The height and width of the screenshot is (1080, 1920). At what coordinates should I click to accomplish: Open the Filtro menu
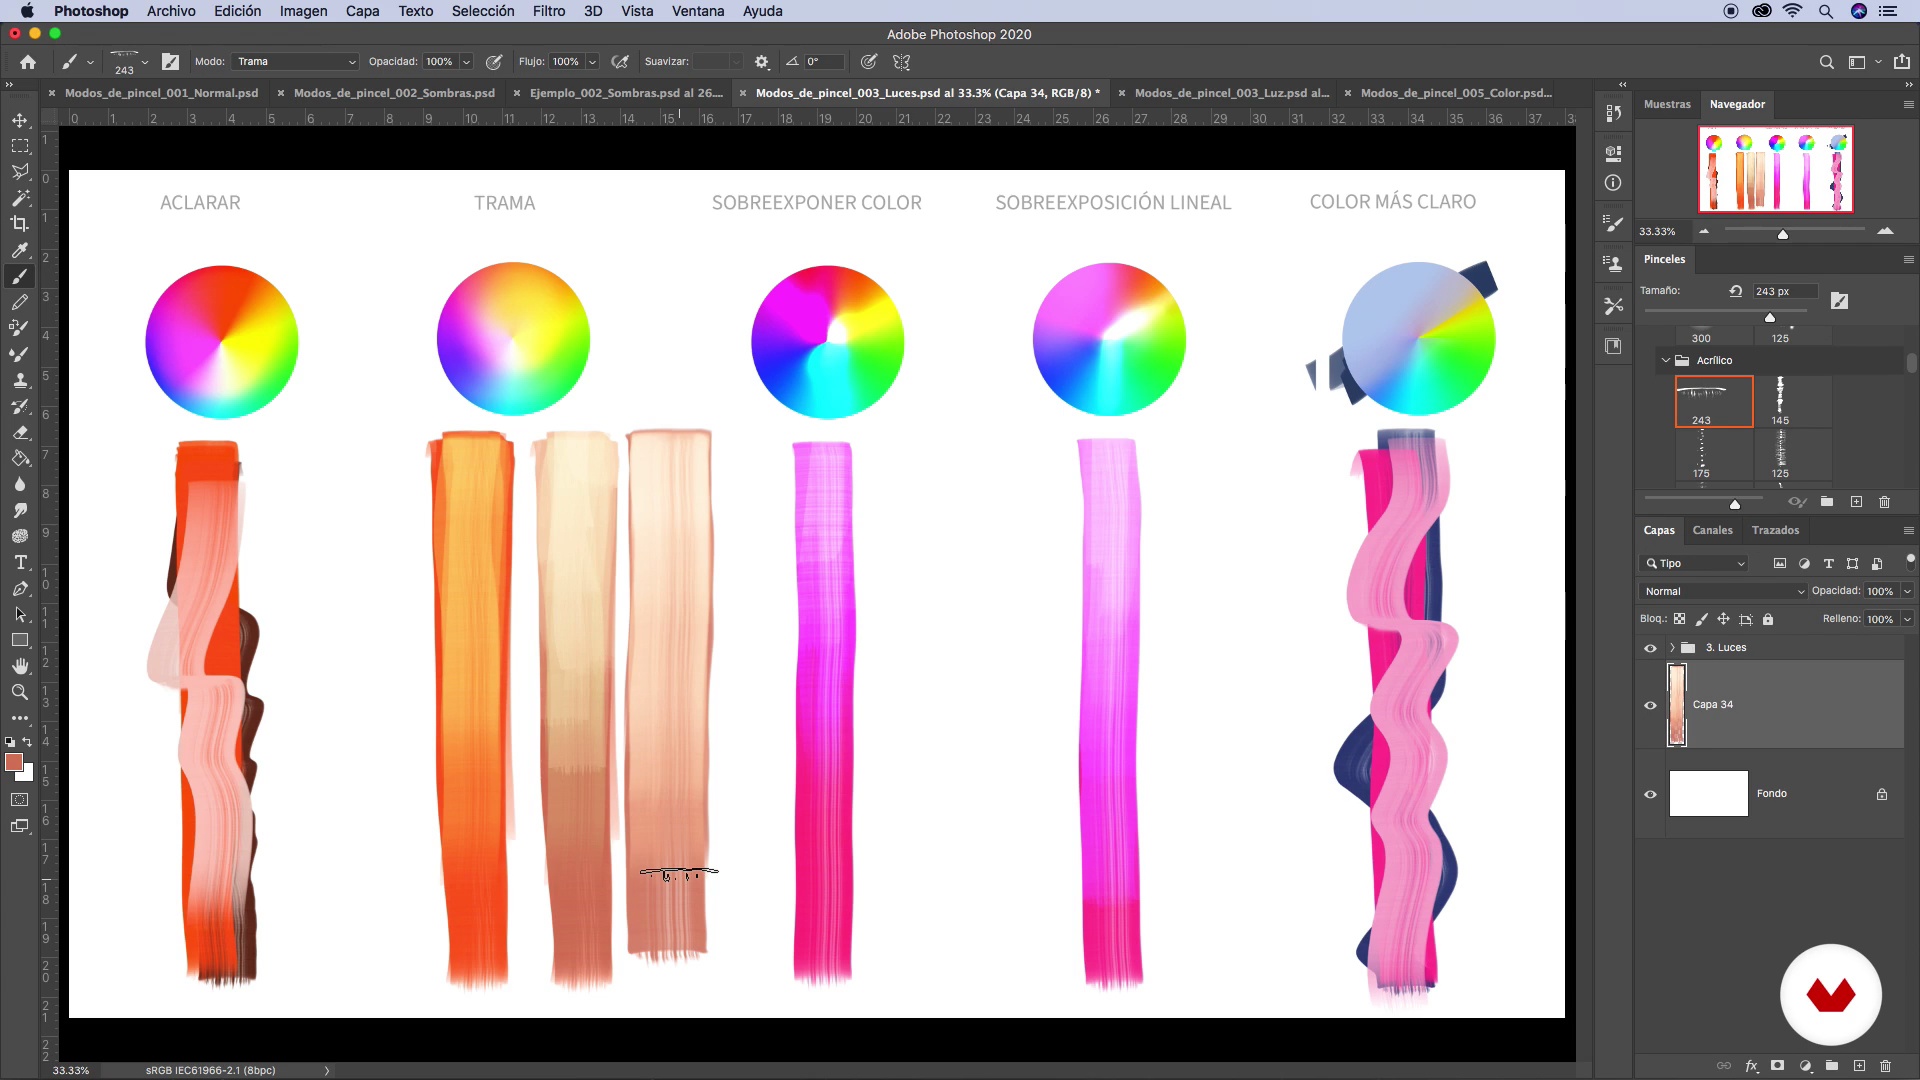click(x=549, y=11)
